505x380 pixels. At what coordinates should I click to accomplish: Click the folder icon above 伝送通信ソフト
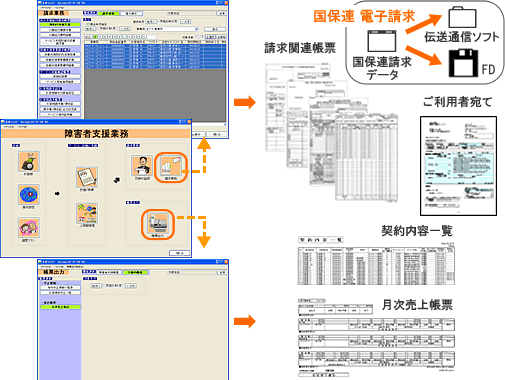462,17
